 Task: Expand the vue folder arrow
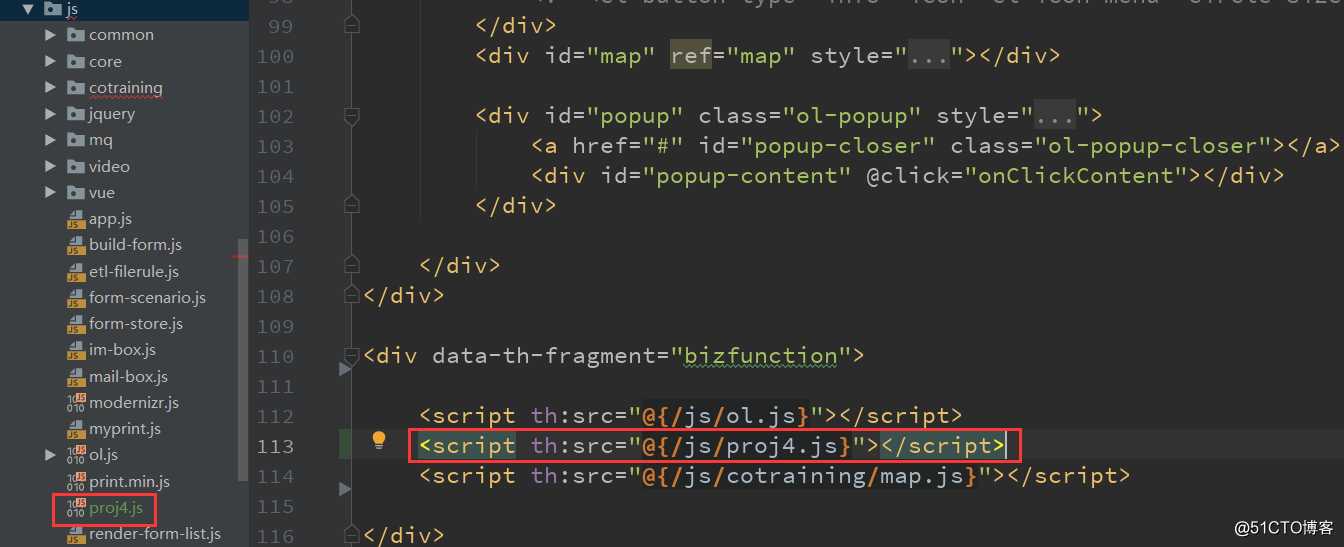pyautogui.click(x=51, y=193)
